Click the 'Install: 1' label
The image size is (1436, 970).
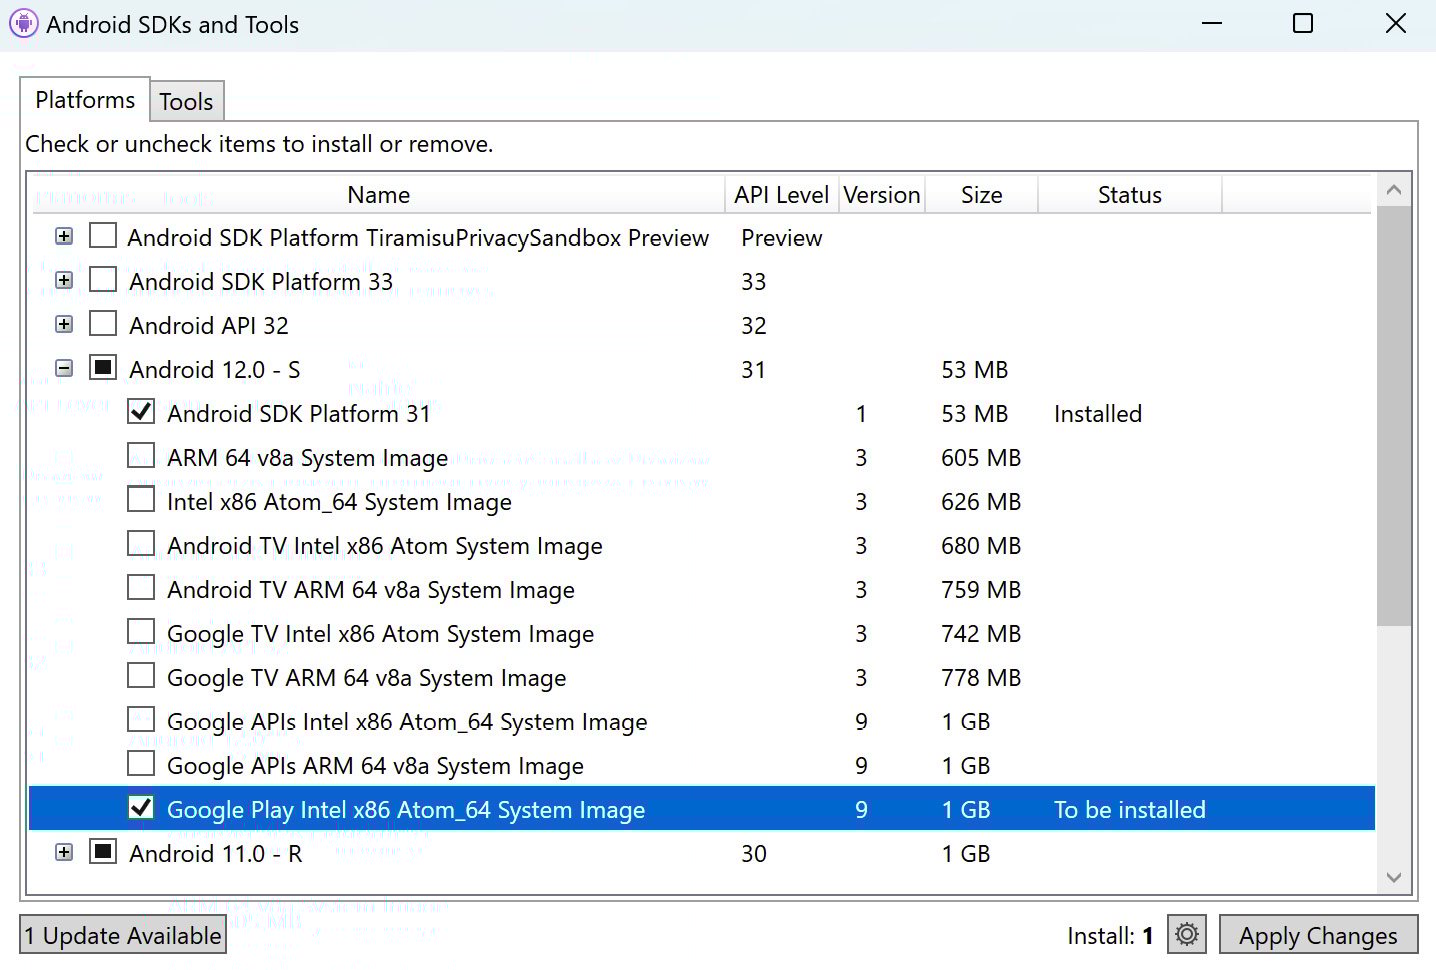click(1110, 935)
